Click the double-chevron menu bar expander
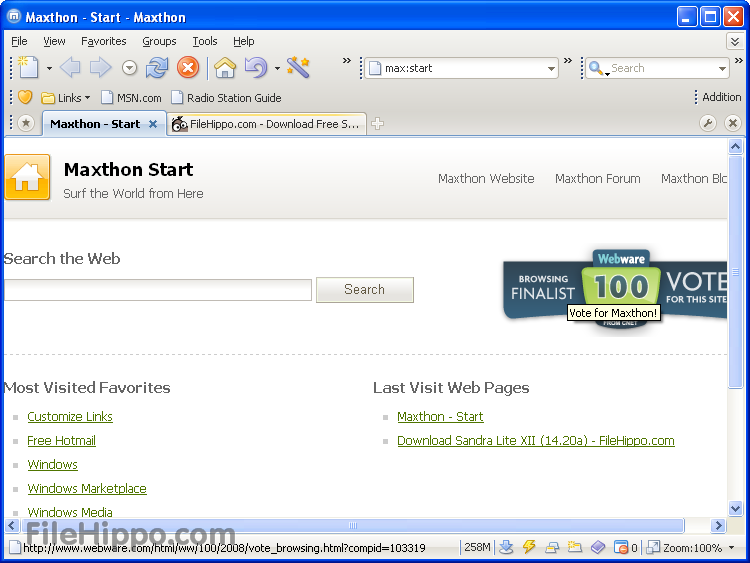750x563 pixels. coord(735,42)
